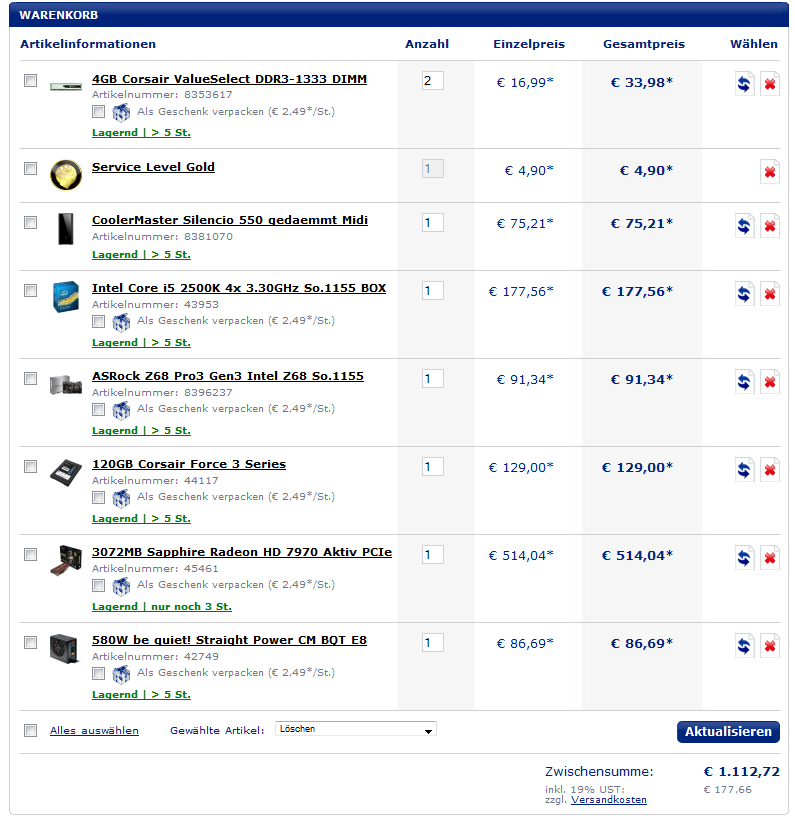
Task: Click refresh icon for Corsair ValueSelect DDR3 row
Action: (744, 84)
